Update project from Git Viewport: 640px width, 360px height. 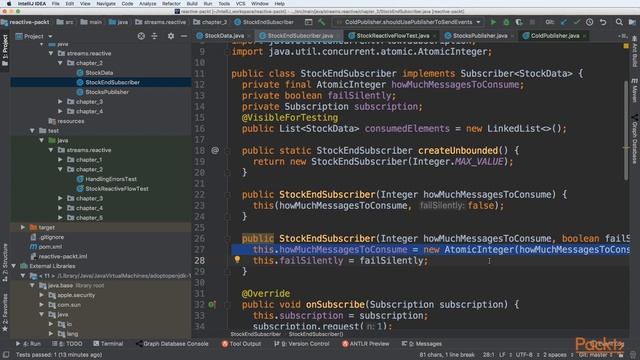click(564, 22)
